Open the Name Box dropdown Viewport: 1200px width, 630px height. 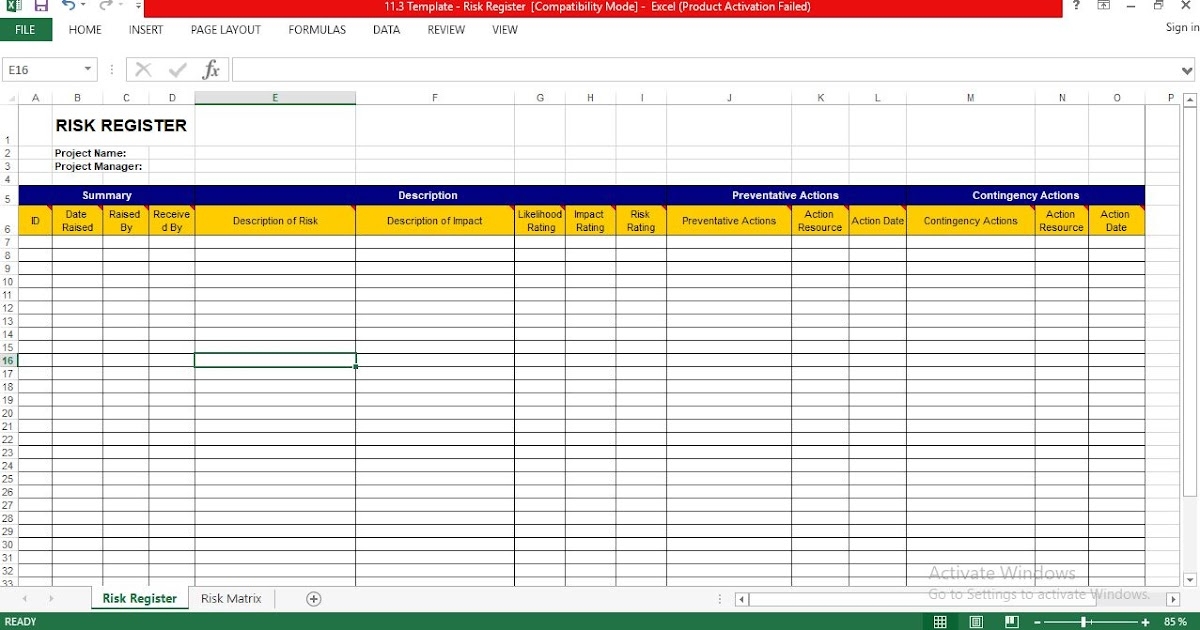pos(87,69)
